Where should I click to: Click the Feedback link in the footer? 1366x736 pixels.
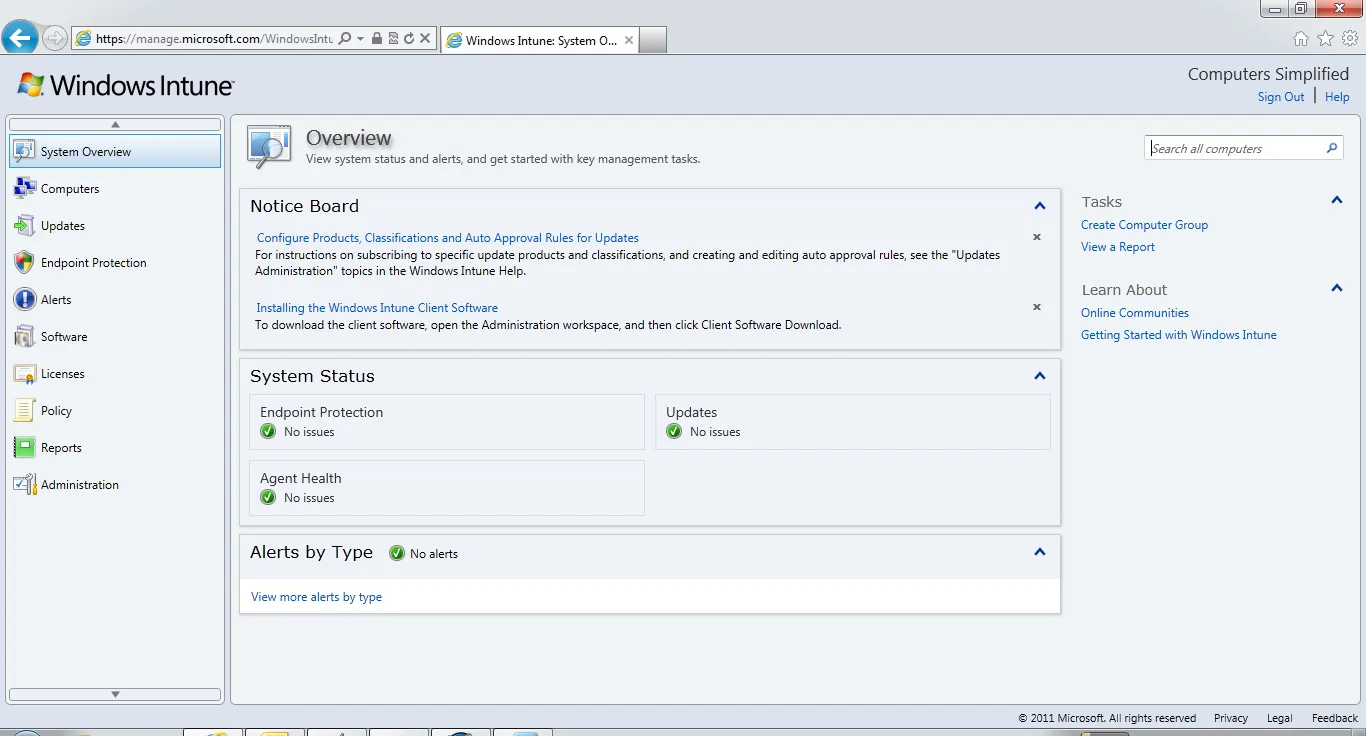coord(1335,718)
